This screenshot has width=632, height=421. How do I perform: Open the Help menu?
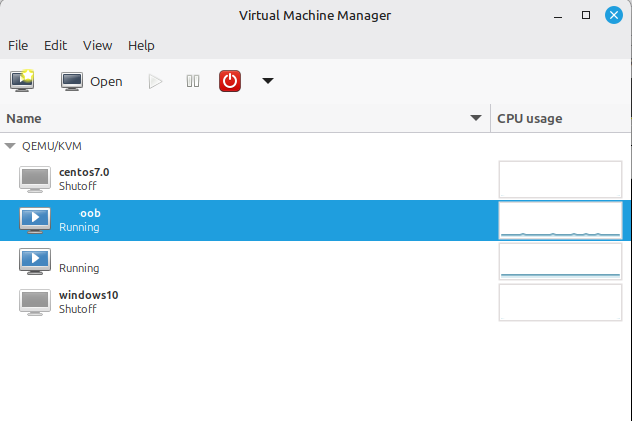(x=141, y=46)
